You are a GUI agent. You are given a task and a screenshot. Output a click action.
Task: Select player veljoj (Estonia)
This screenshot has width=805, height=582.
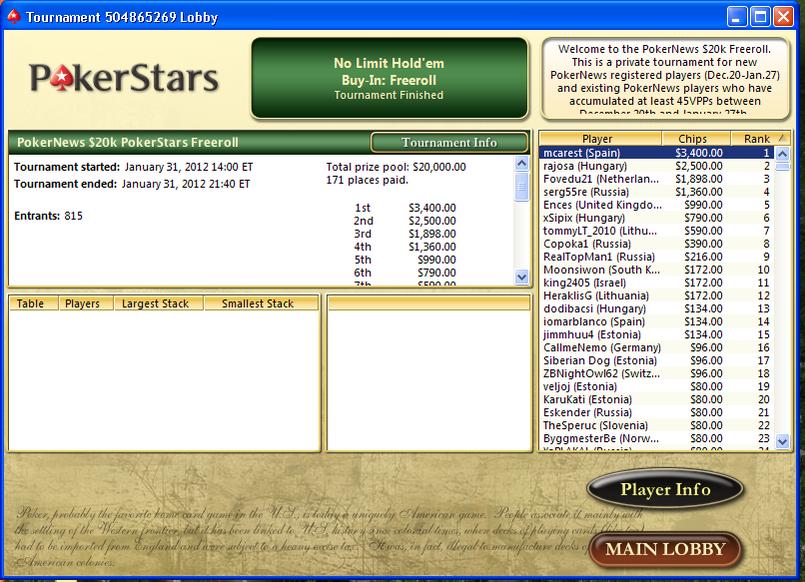click(657, 386)
